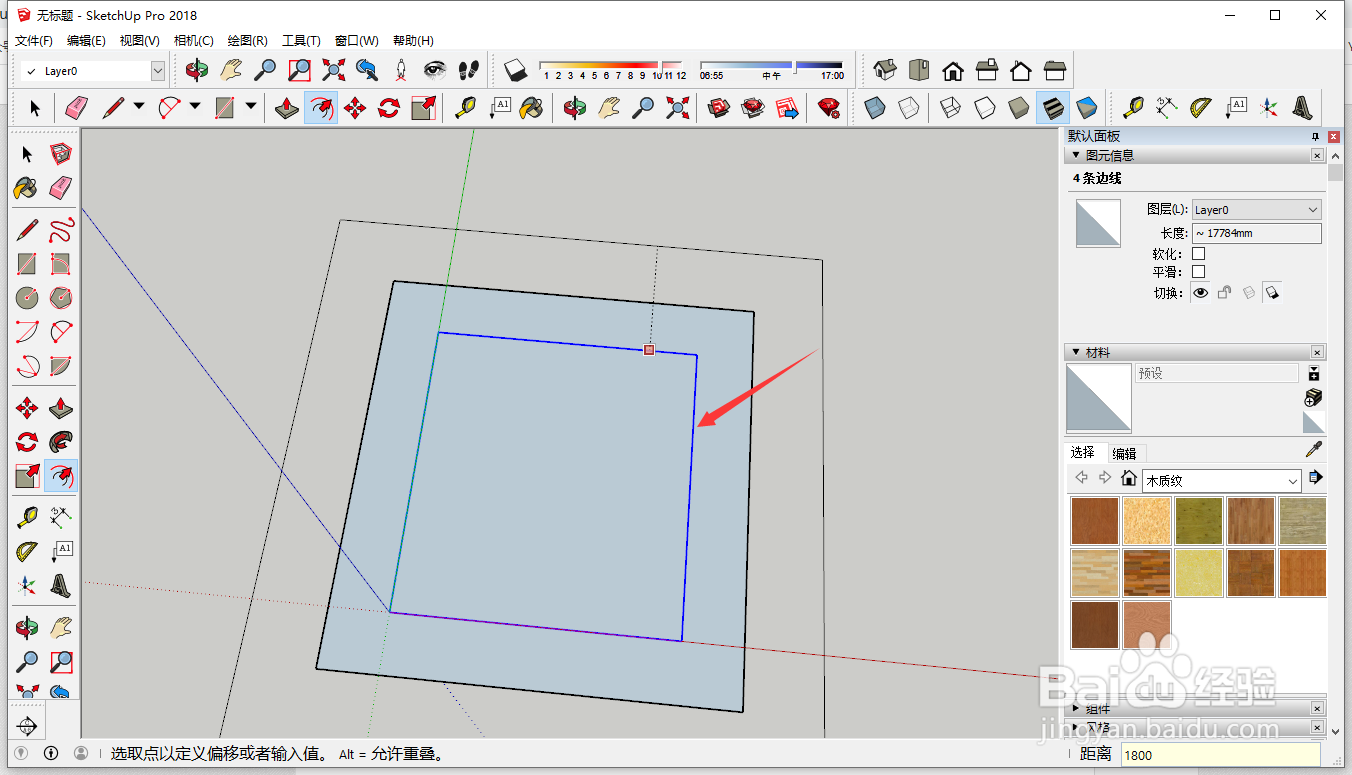Apply Shaded face style
The width and height of the screenshot is (1352, 775).
point(1019,108)
